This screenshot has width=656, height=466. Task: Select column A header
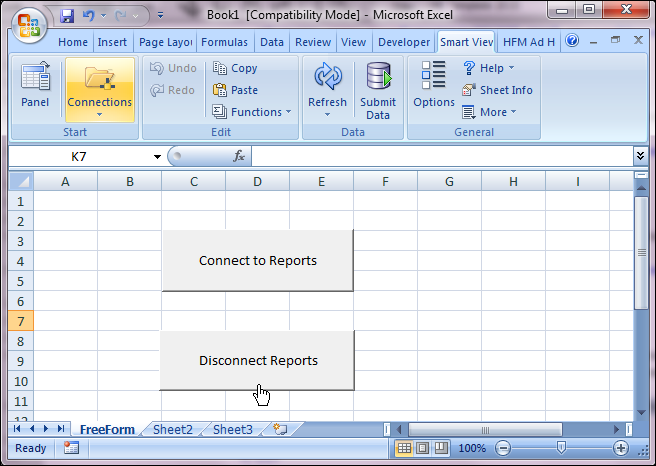(x=65, y=182)
